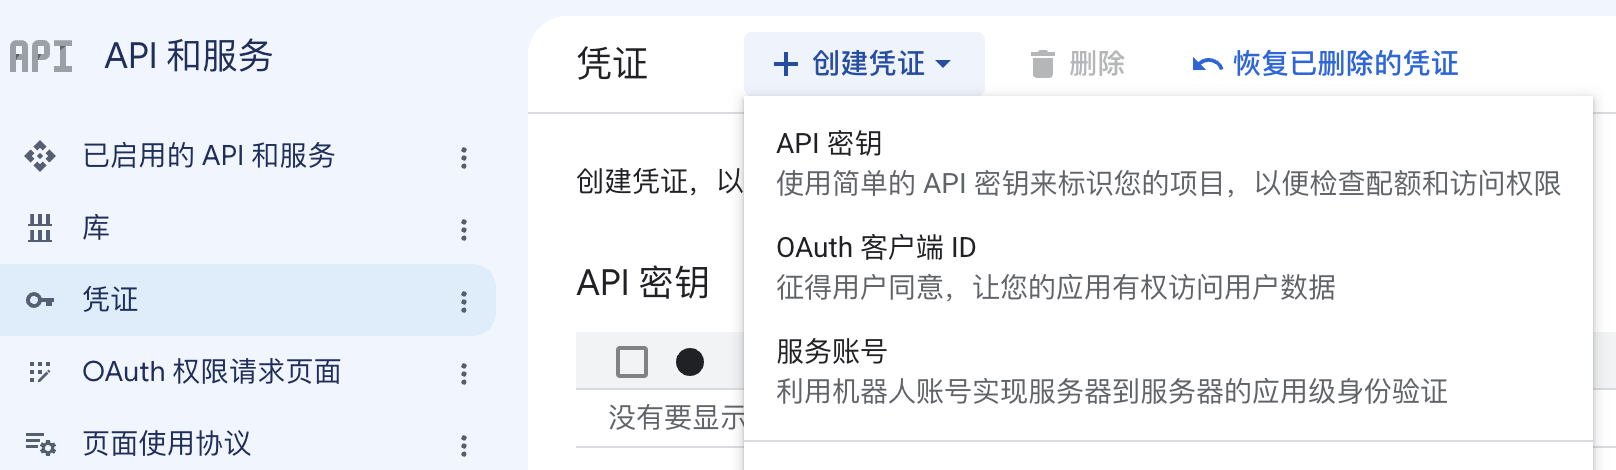Open OAuth 权限请求页面 in sidebar
Viewport: 1616px width, 470px height.
[212, 371]
